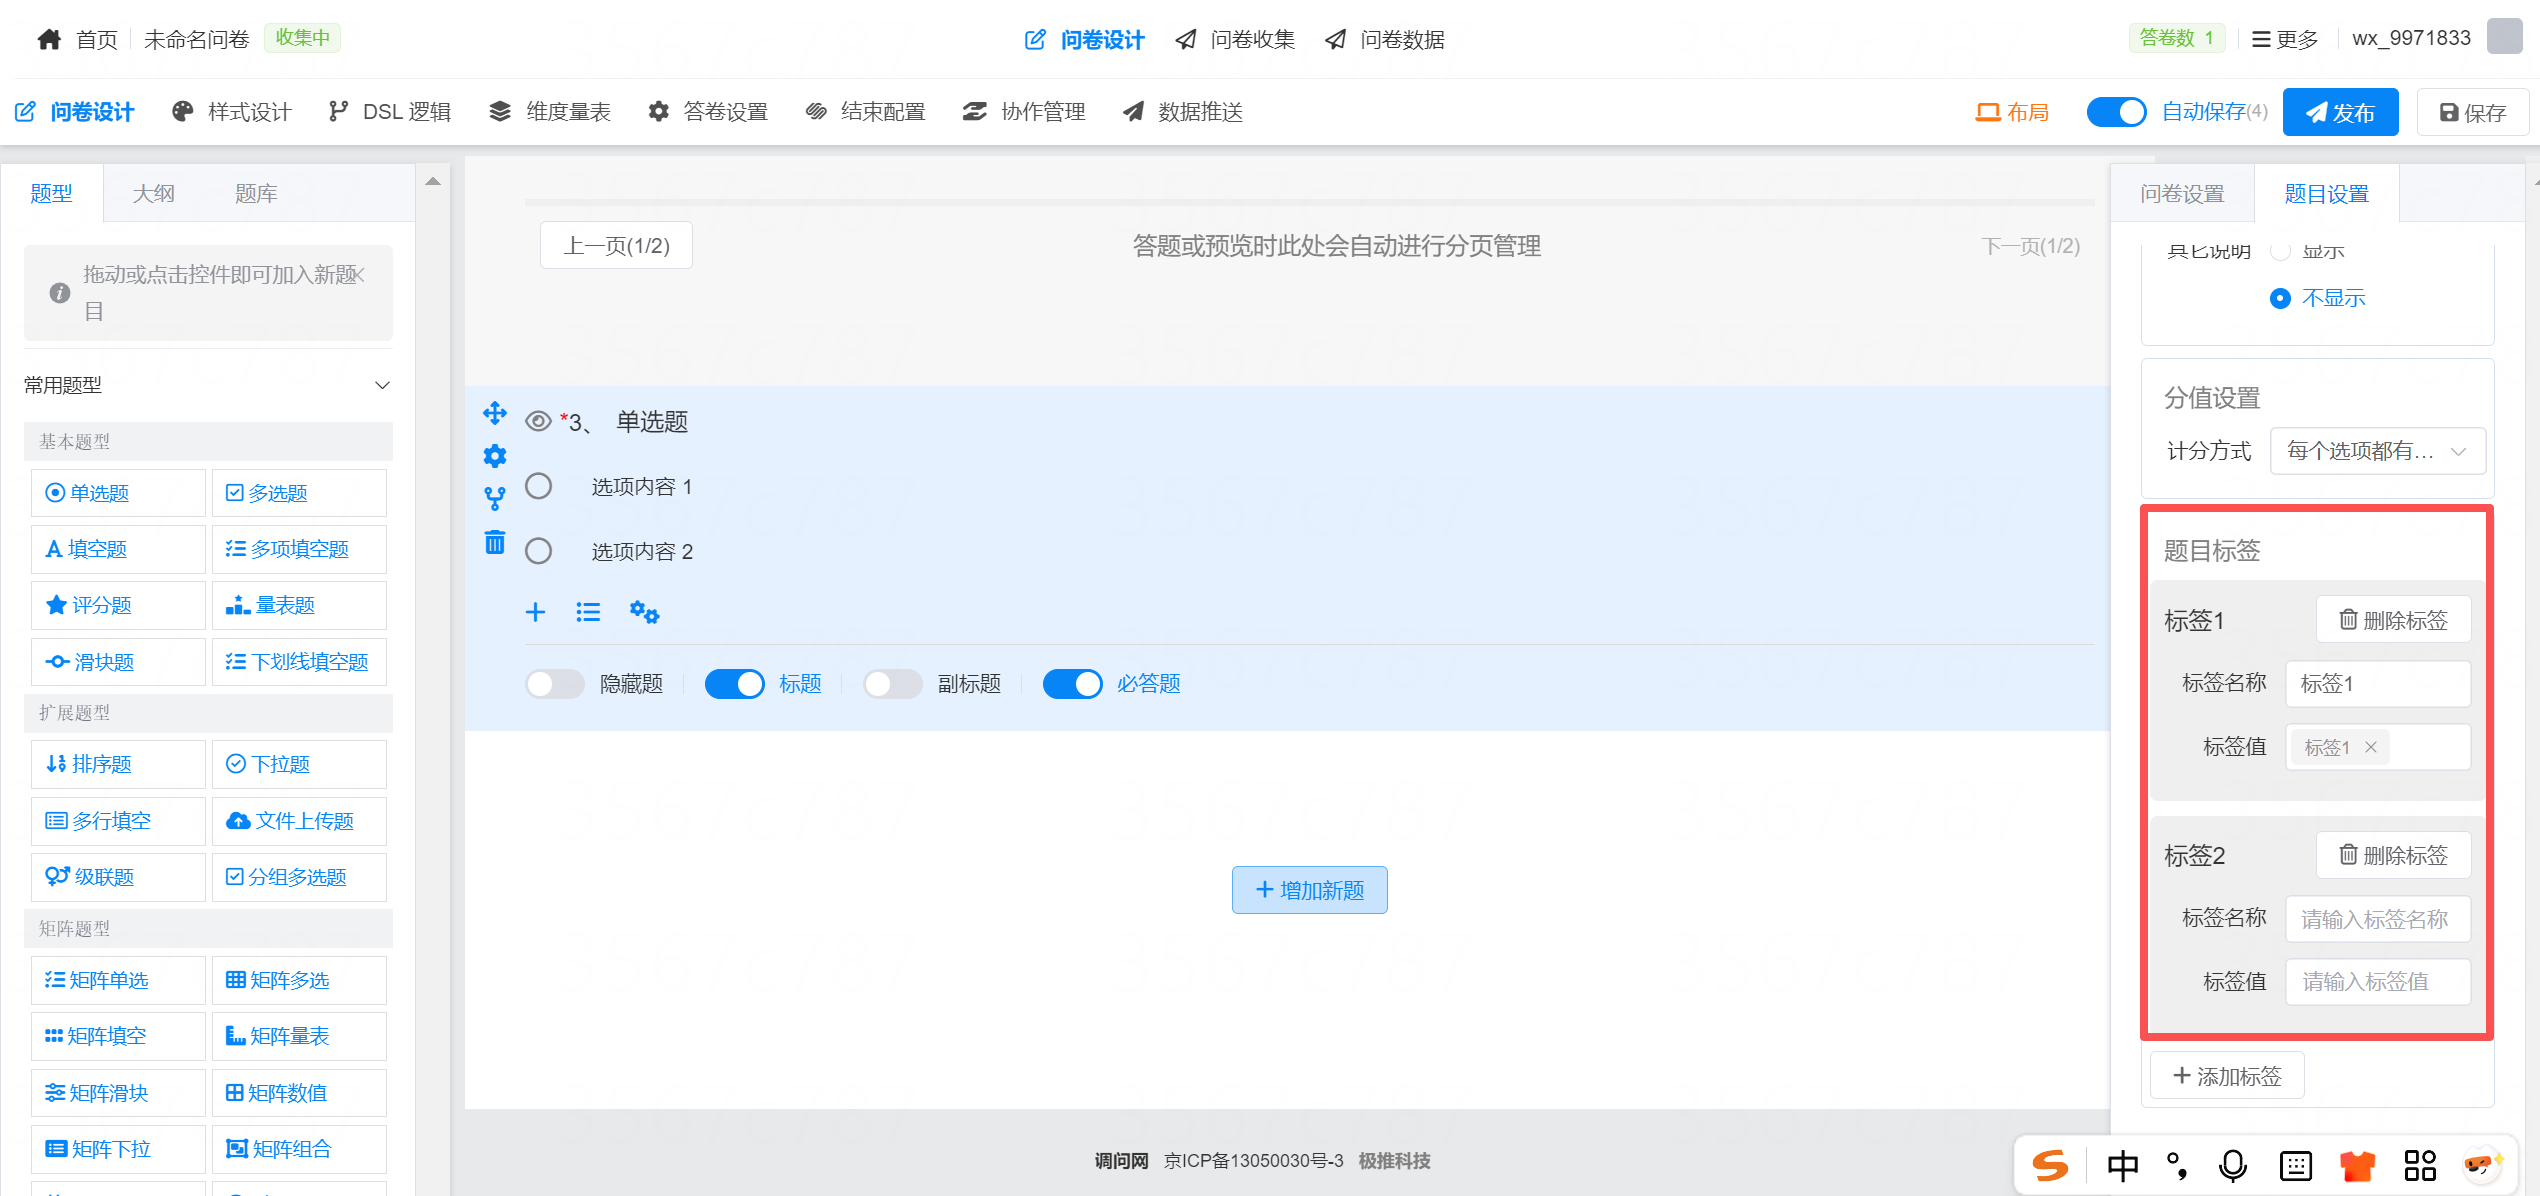Click the 发布 button
Viewport: 2540px width, 1196px height.
[2340, 112]
